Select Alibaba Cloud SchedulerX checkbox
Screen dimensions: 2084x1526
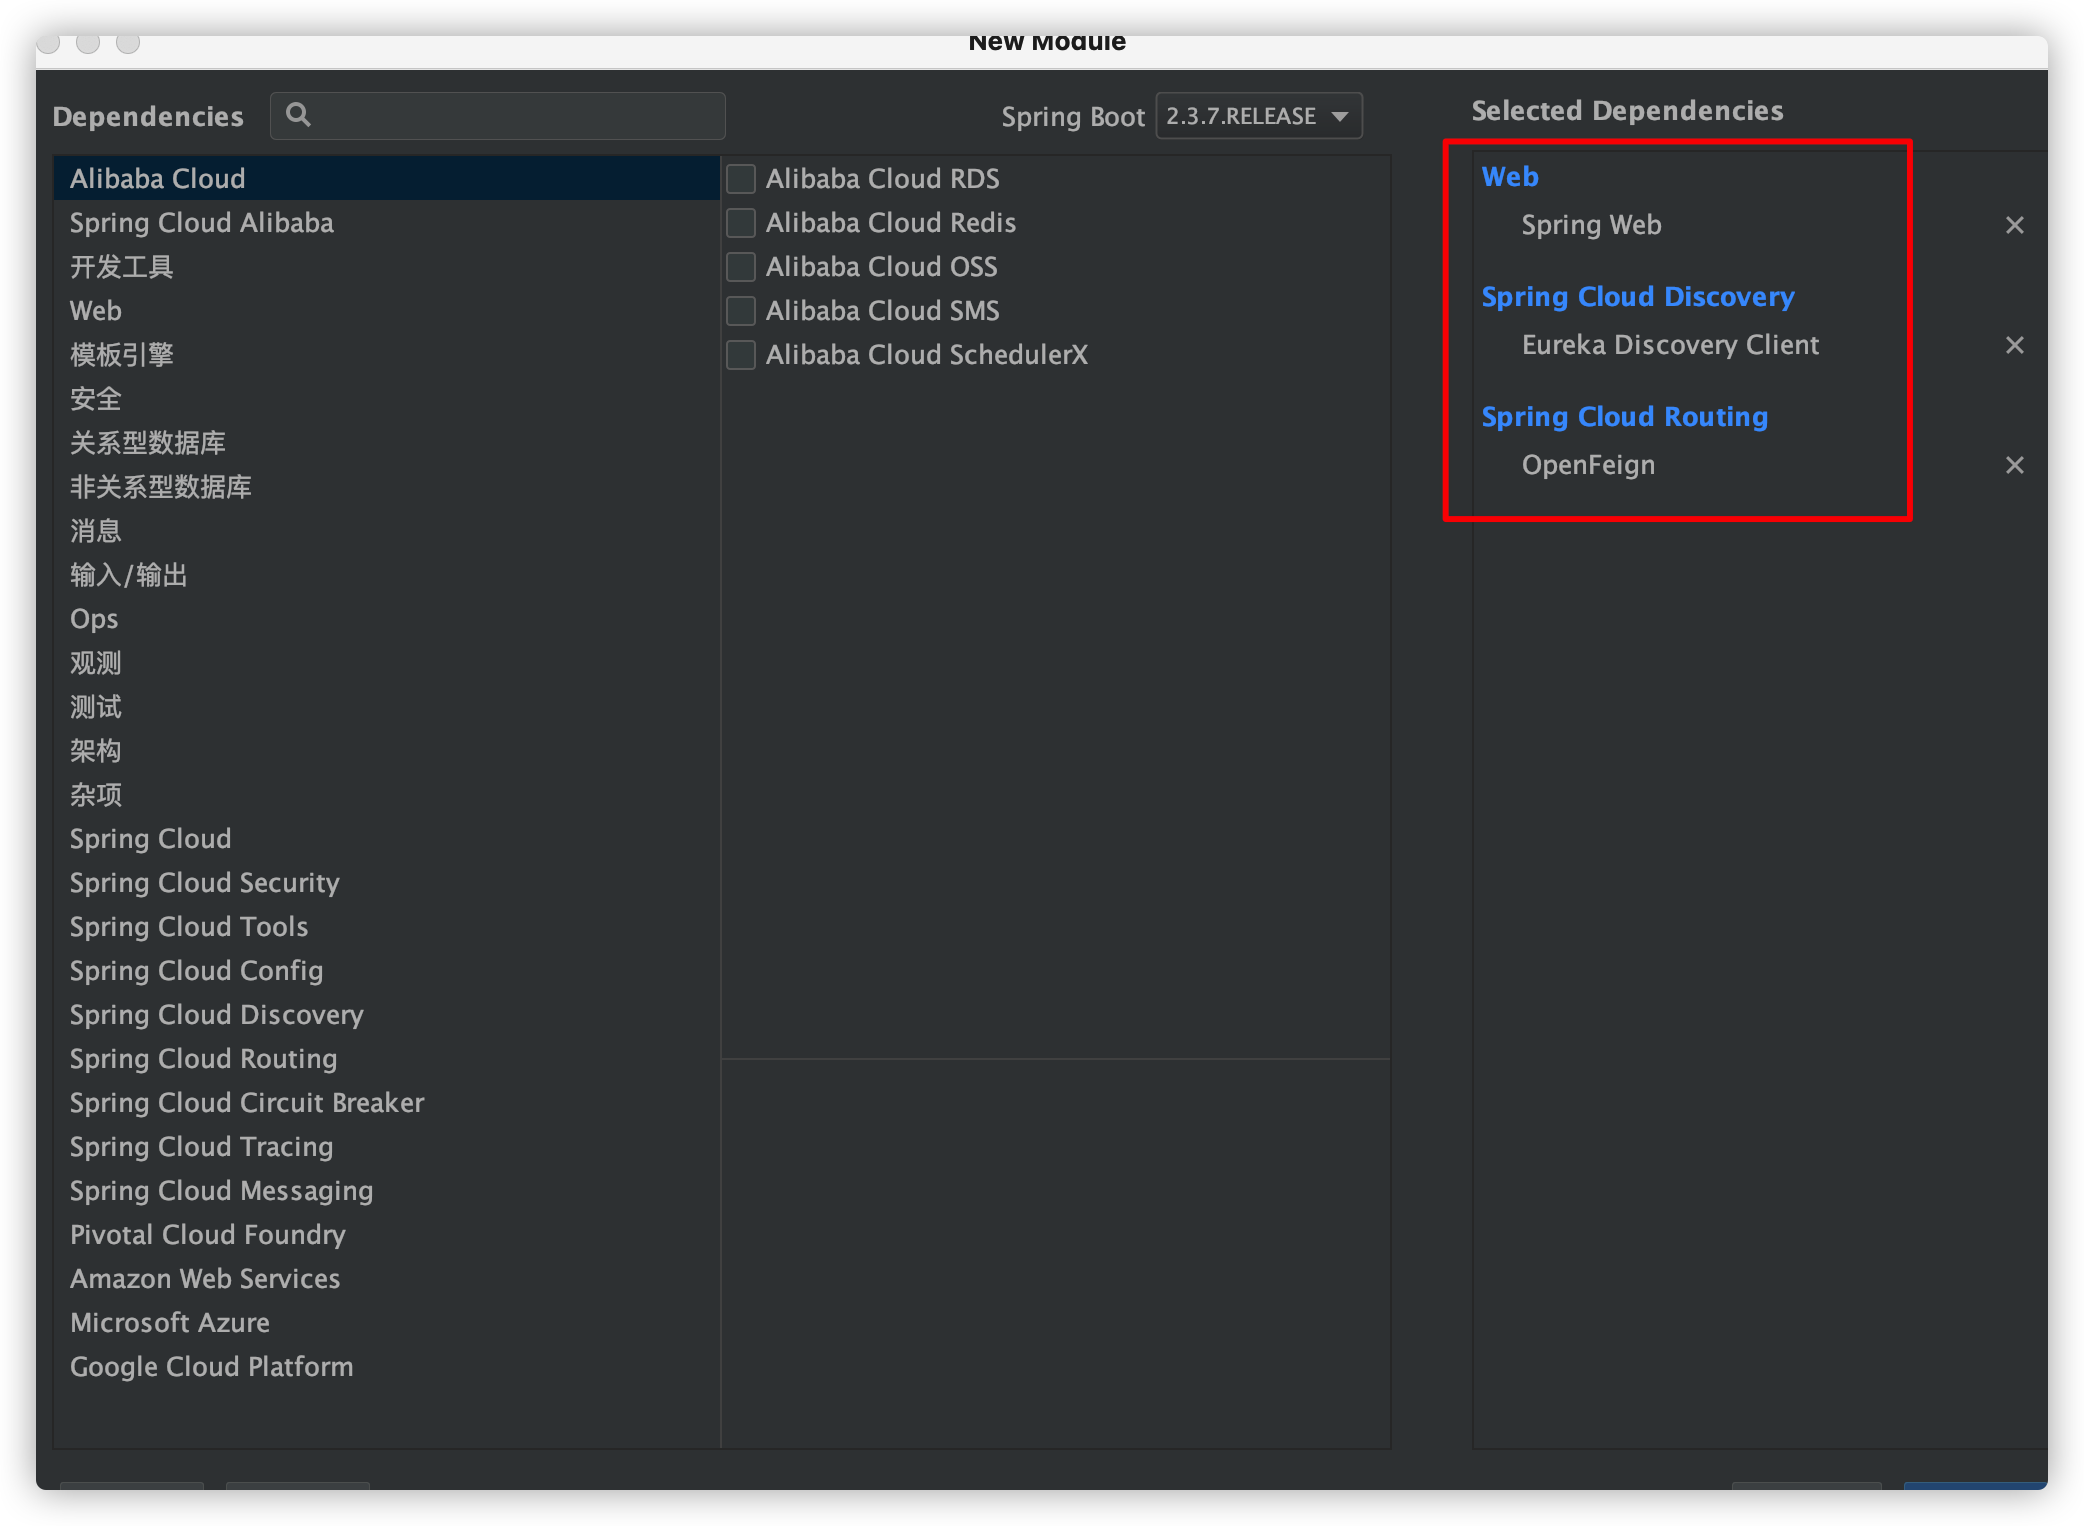(740, 355)
